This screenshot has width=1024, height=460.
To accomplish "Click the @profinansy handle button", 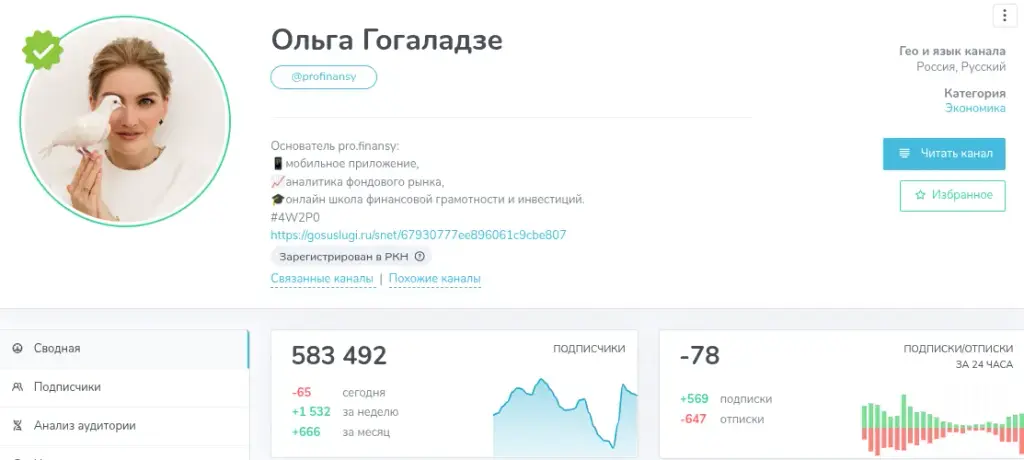I will [x=323, y=76].
